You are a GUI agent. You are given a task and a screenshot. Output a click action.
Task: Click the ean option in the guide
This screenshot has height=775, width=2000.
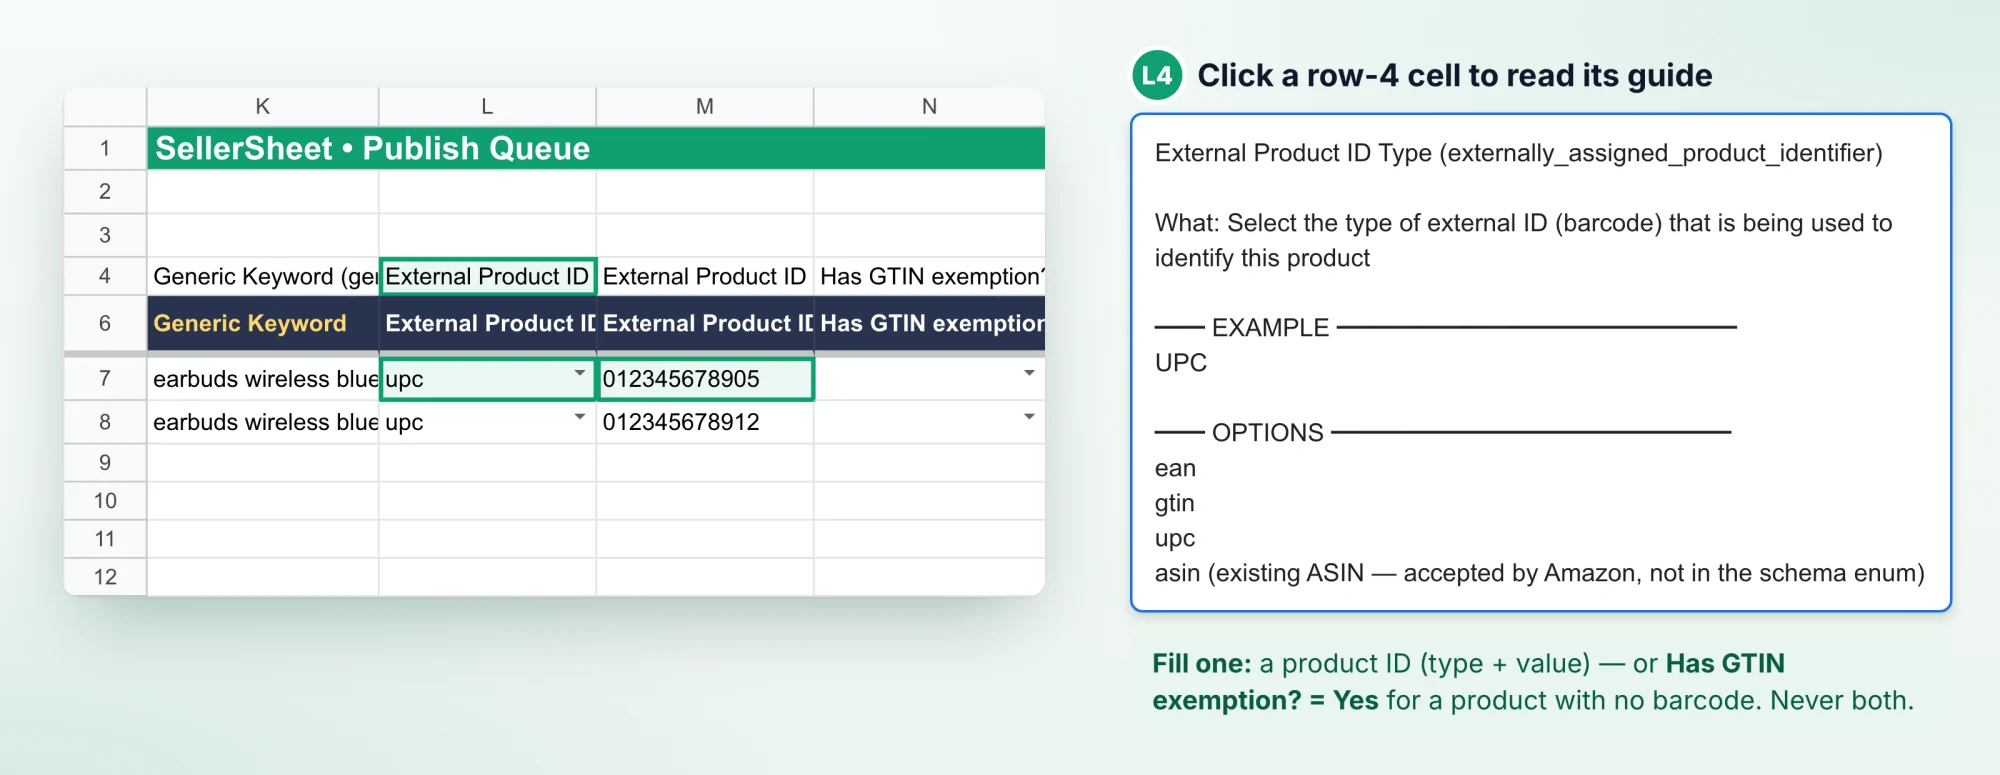coord(1175,468)
